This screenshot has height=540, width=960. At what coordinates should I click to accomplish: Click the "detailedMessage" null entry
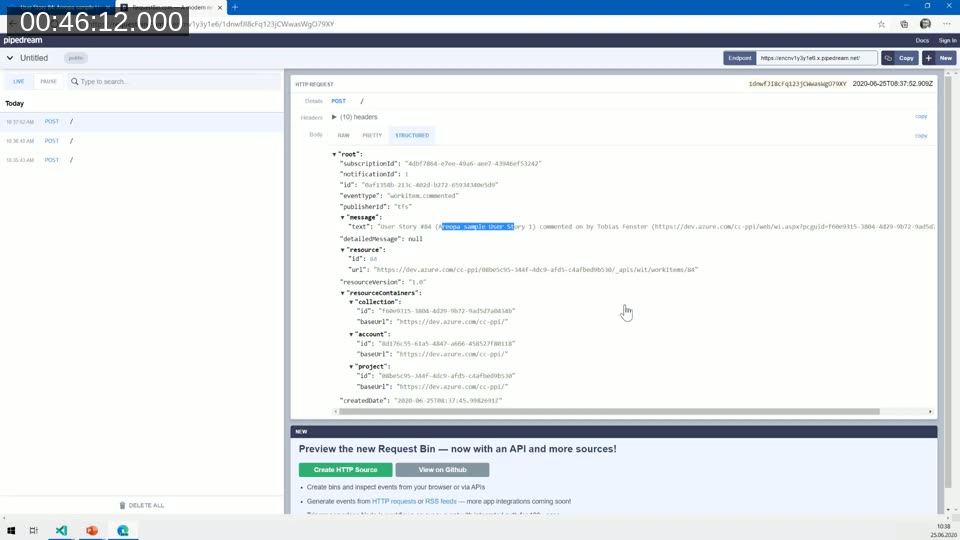click(x=381, y=239)
